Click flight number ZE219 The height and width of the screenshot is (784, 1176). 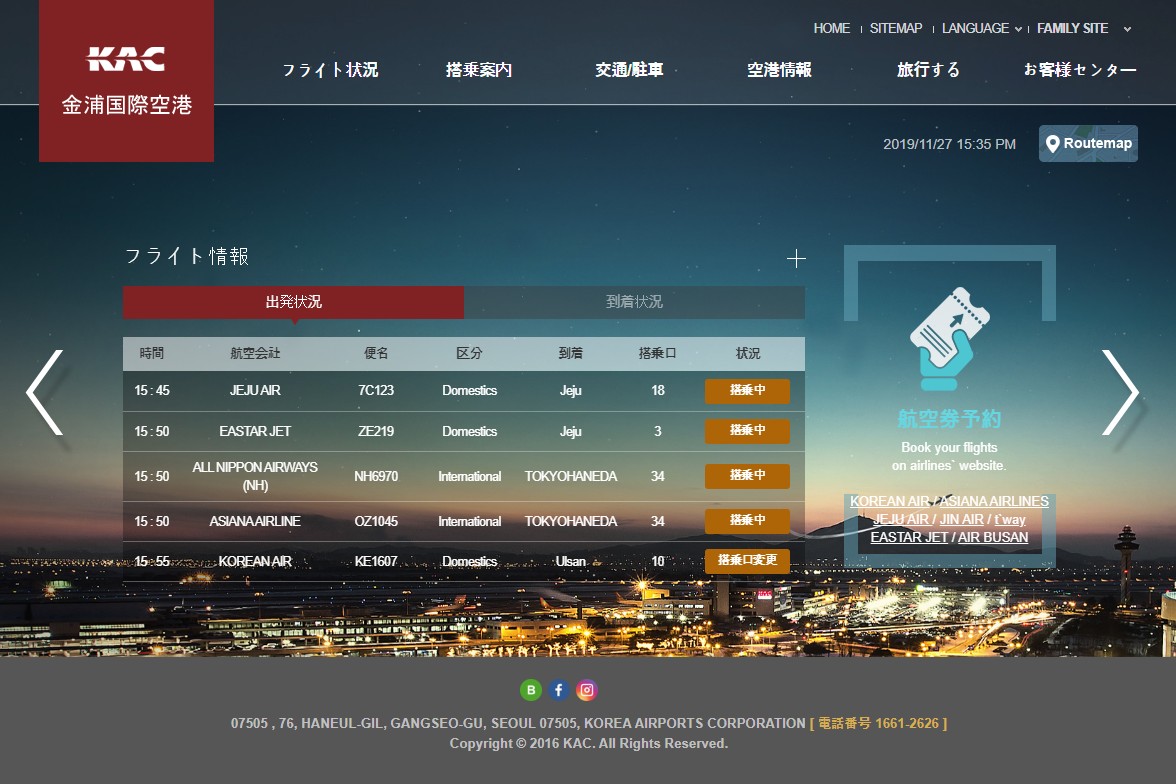point(376,431)
